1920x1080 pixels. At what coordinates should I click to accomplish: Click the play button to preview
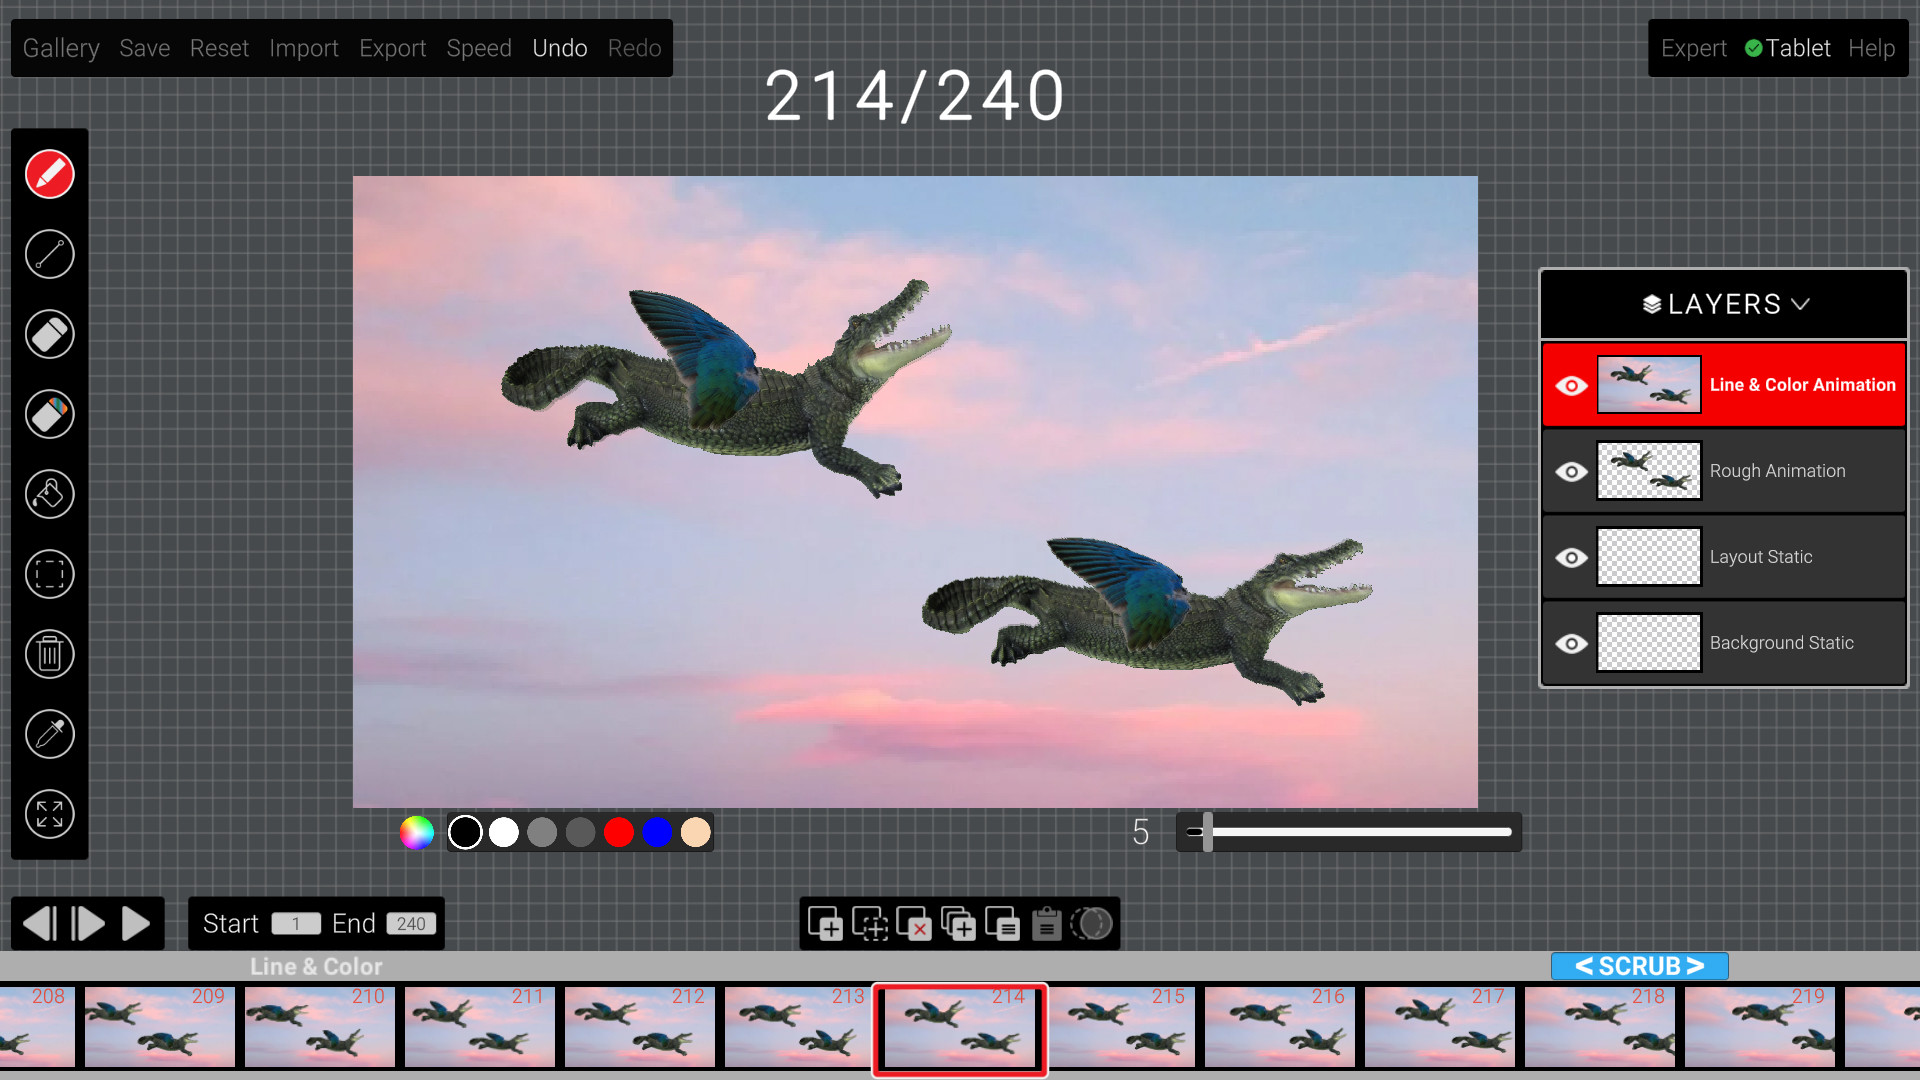click(136, 923)
